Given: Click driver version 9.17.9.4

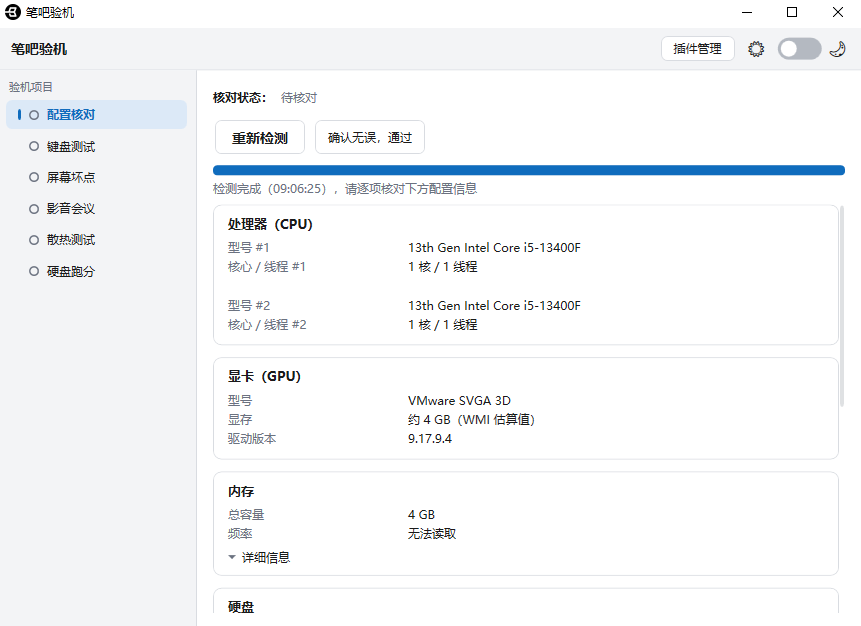Looking at the screenshot, I should click(430, 439).
